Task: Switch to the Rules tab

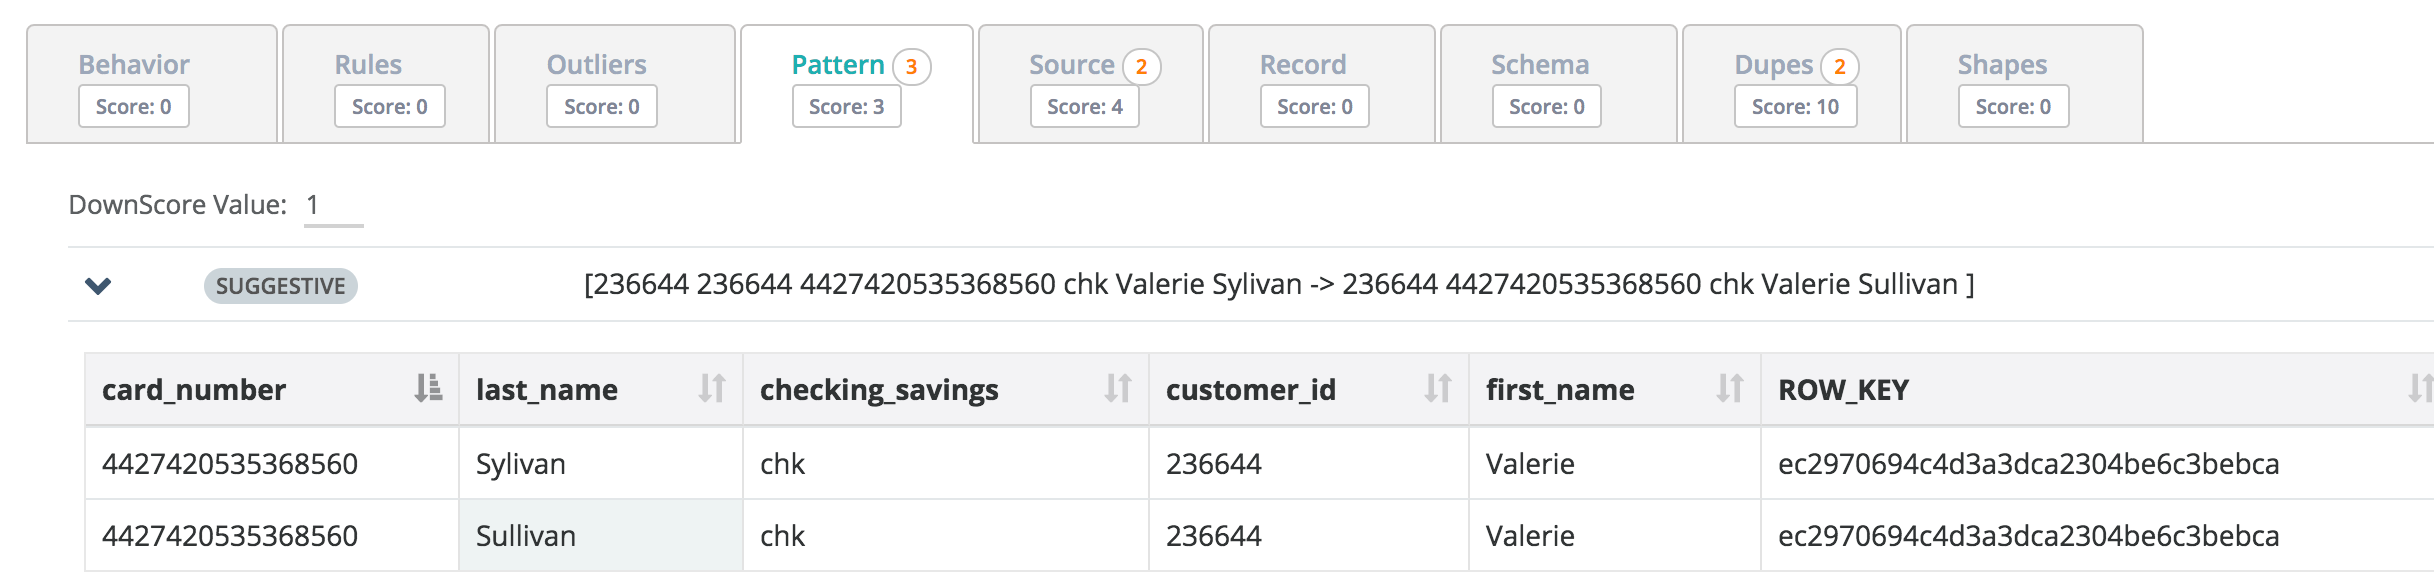Action: pos(368,65)
